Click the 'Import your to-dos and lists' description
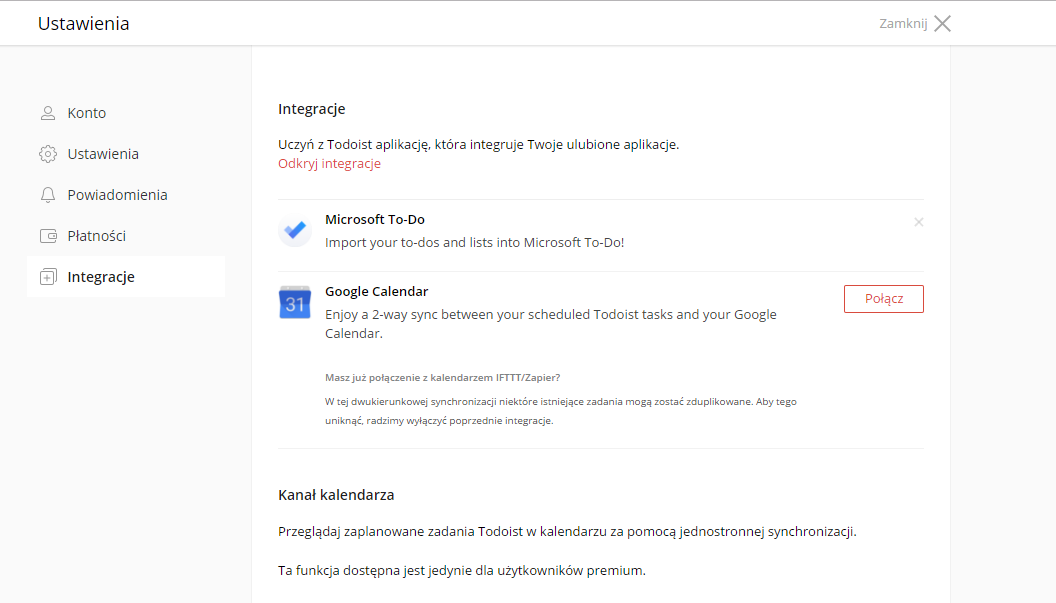 tap(475, 243)
